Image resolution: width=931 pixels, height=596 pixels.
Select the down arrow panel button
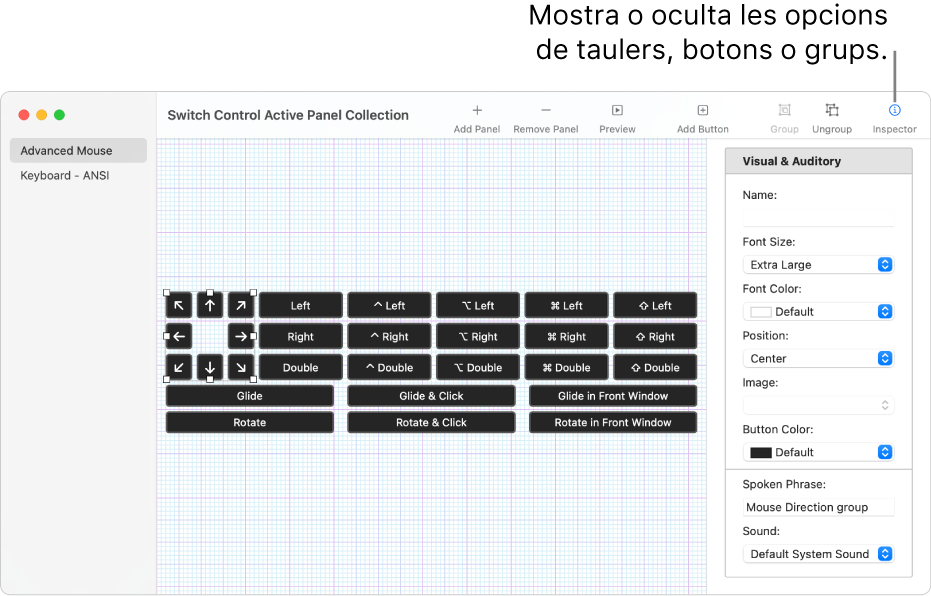tap(210, 367)
